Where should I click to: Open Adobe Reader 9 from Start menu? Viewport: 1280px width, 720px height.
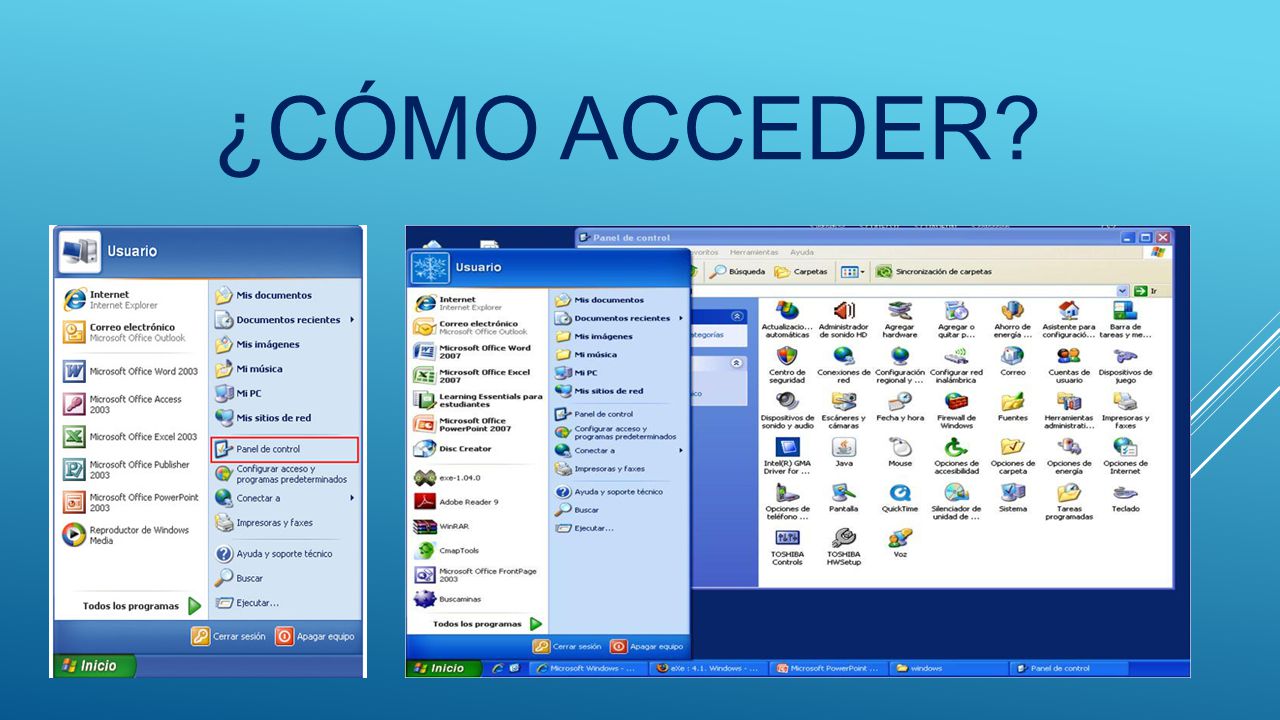coord(456,502)
